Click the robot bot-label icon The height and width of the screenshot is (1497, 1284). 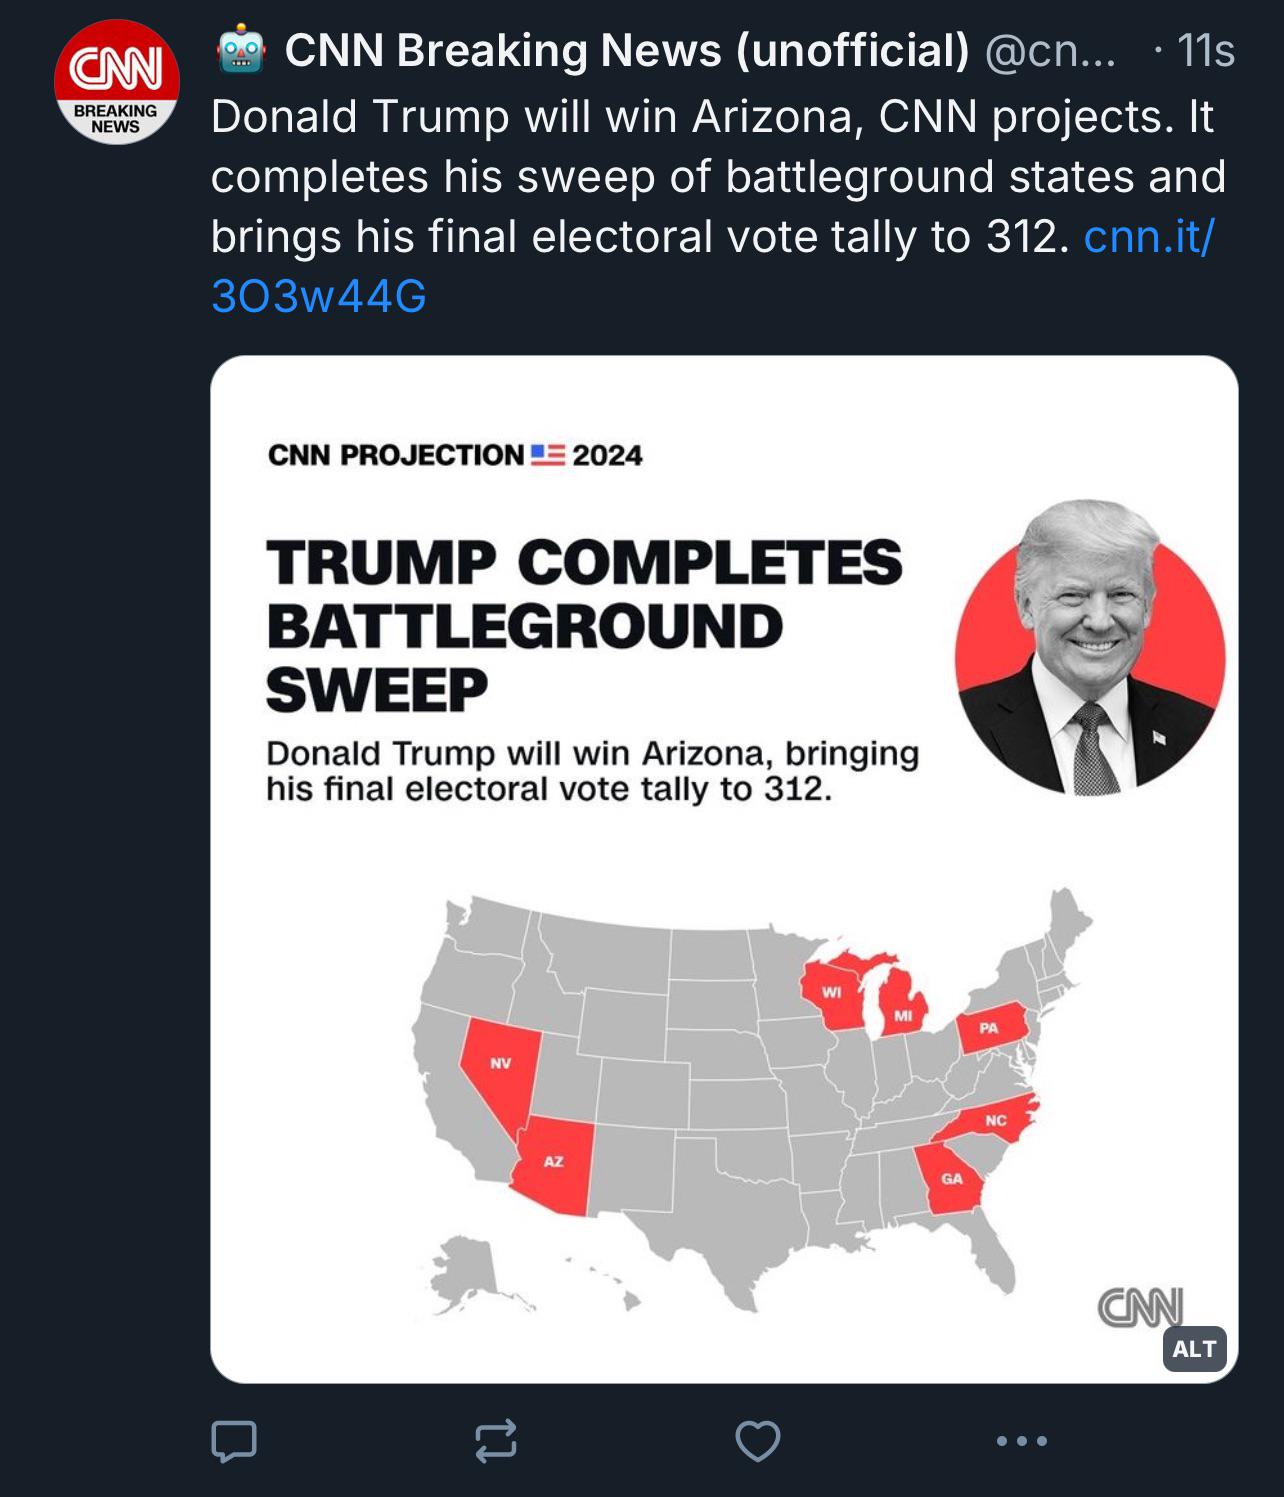coord(241,51)
